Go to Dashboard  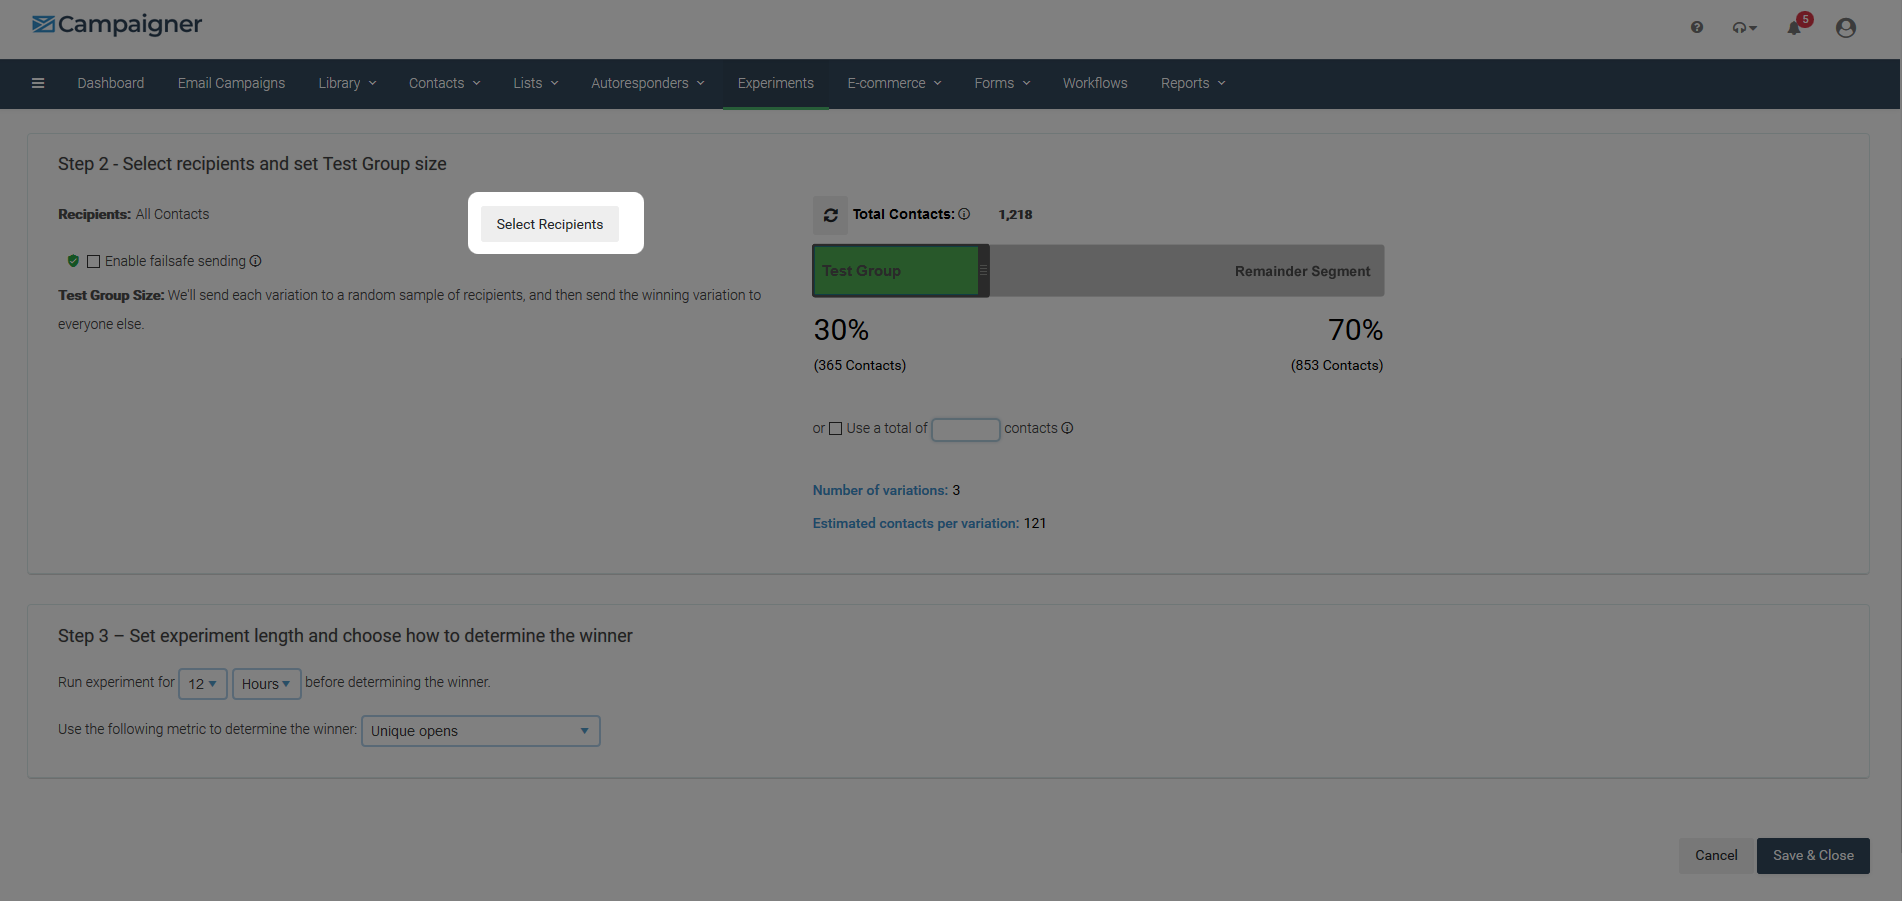(x=111, y=83)
